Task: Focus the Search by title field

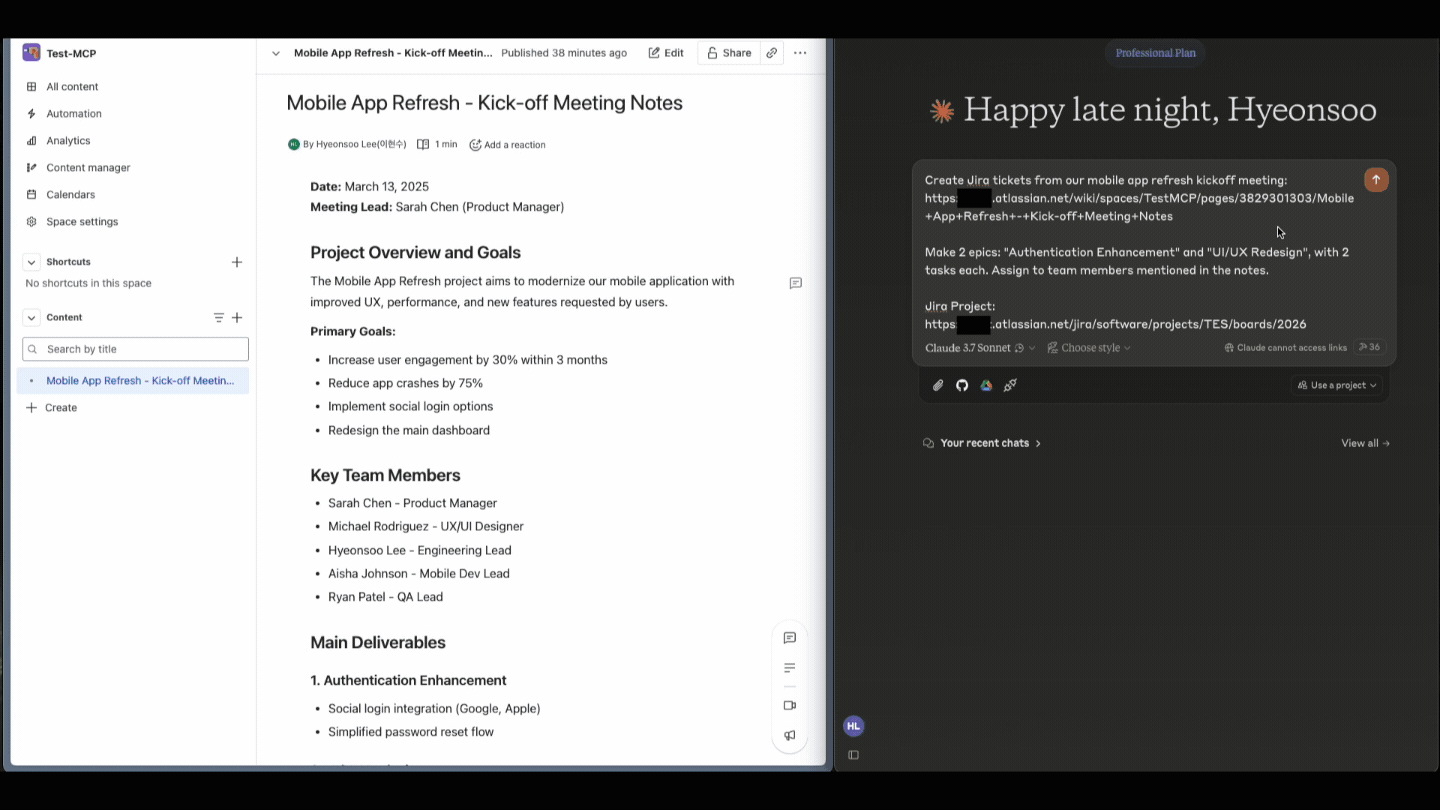Action: click(x=135, y=349)
